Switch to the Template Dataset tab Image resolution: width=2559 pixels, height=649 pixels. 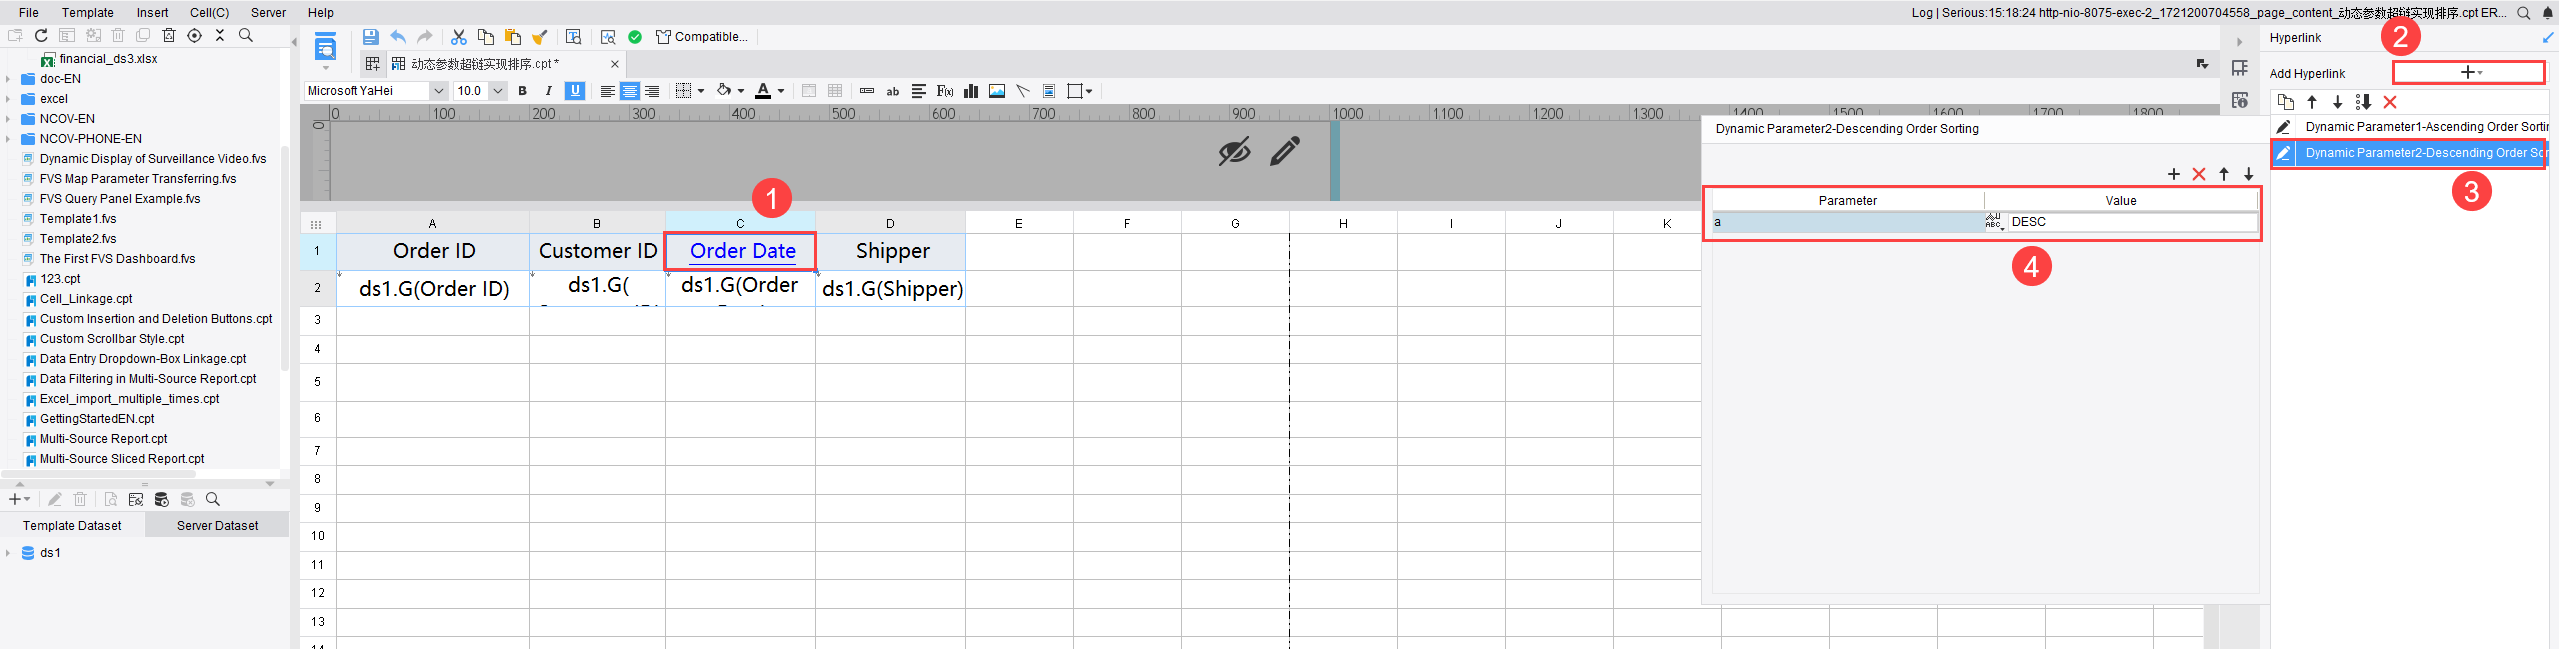[72, 525]
